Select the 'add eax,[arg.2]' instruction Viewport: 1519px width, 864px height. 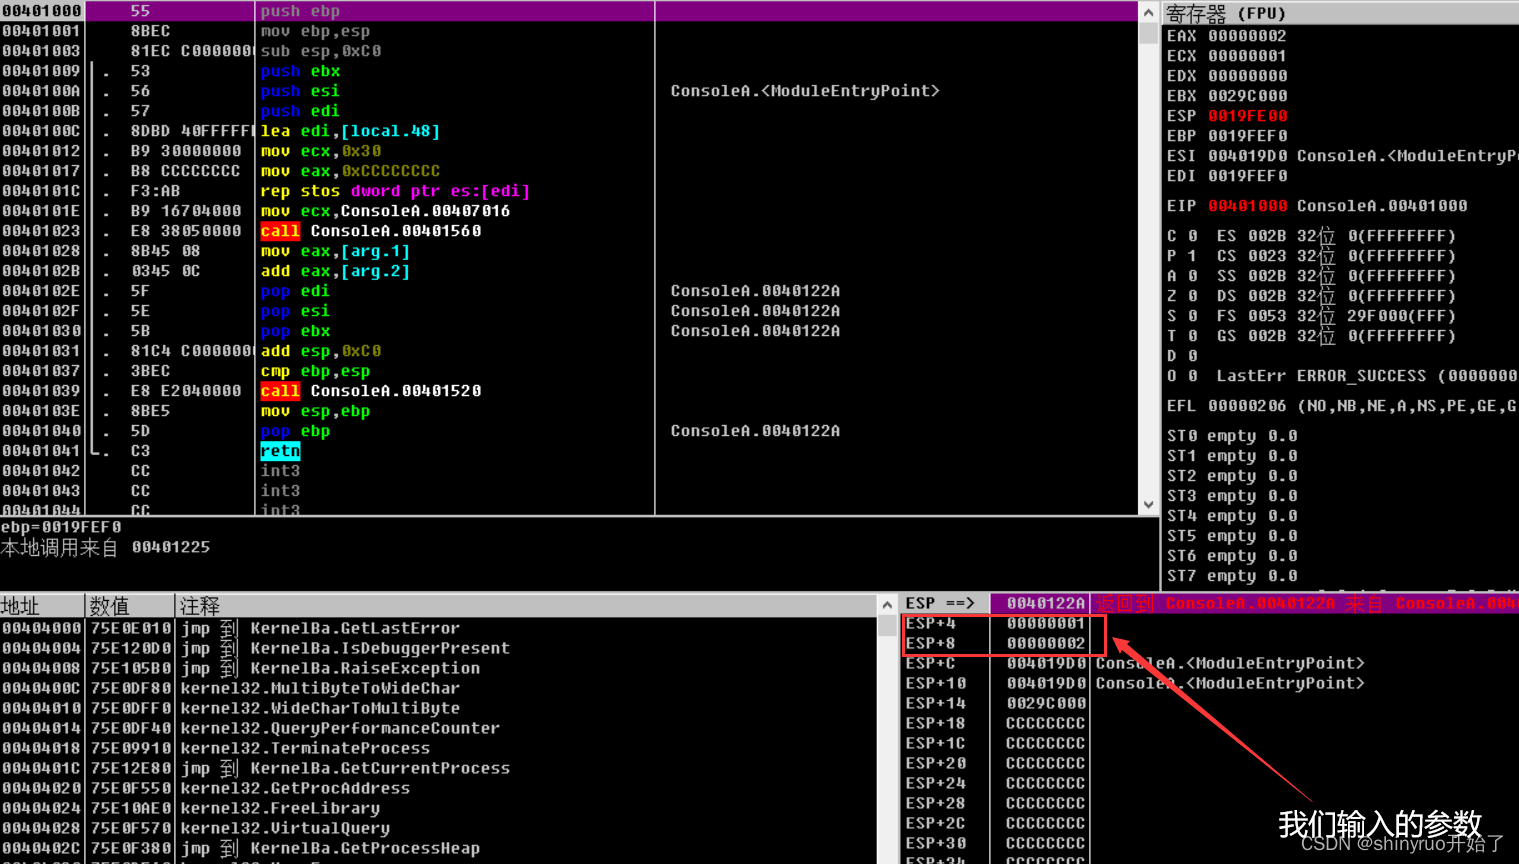click(x=335, y=271)
